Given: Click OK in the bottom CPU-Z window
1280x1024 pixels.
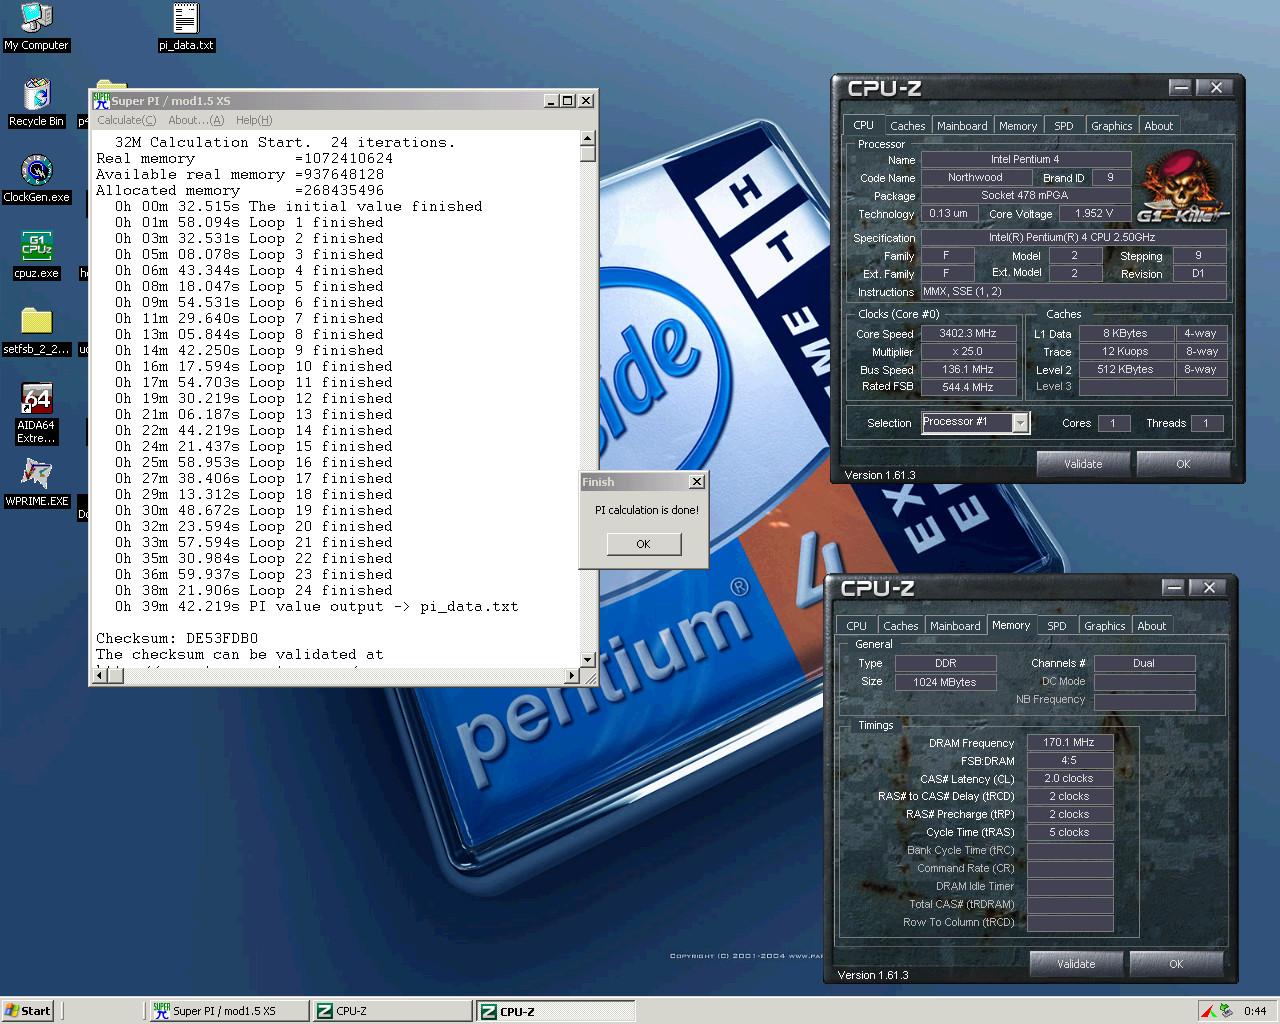Looking at the screenshot, I should coord(1176,964).
